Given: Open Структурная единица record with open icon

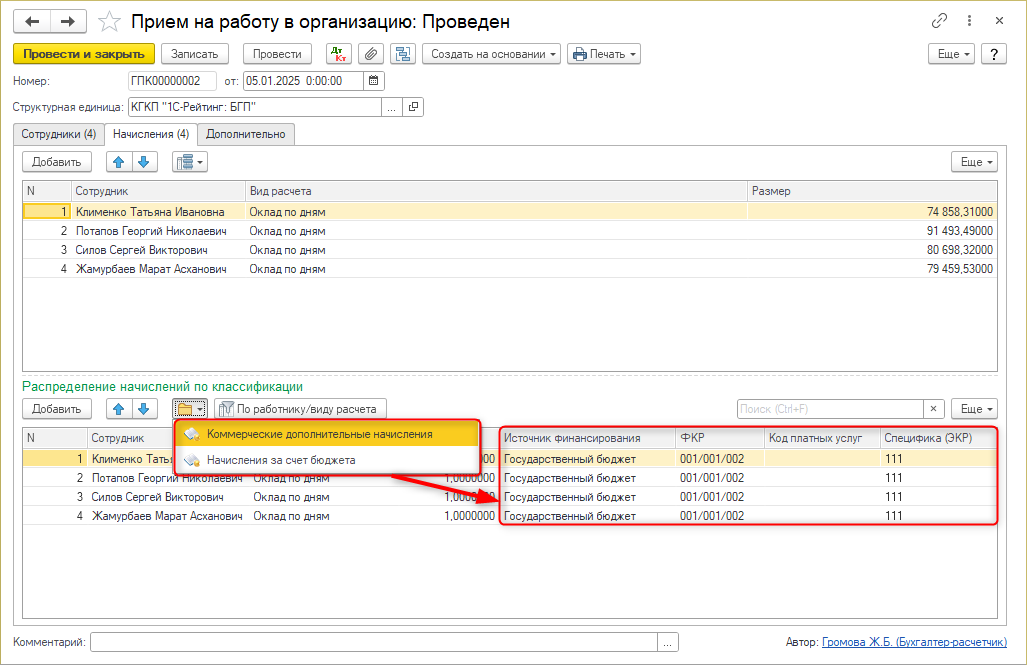Looking at the screenshot, I should pos(413,107).
